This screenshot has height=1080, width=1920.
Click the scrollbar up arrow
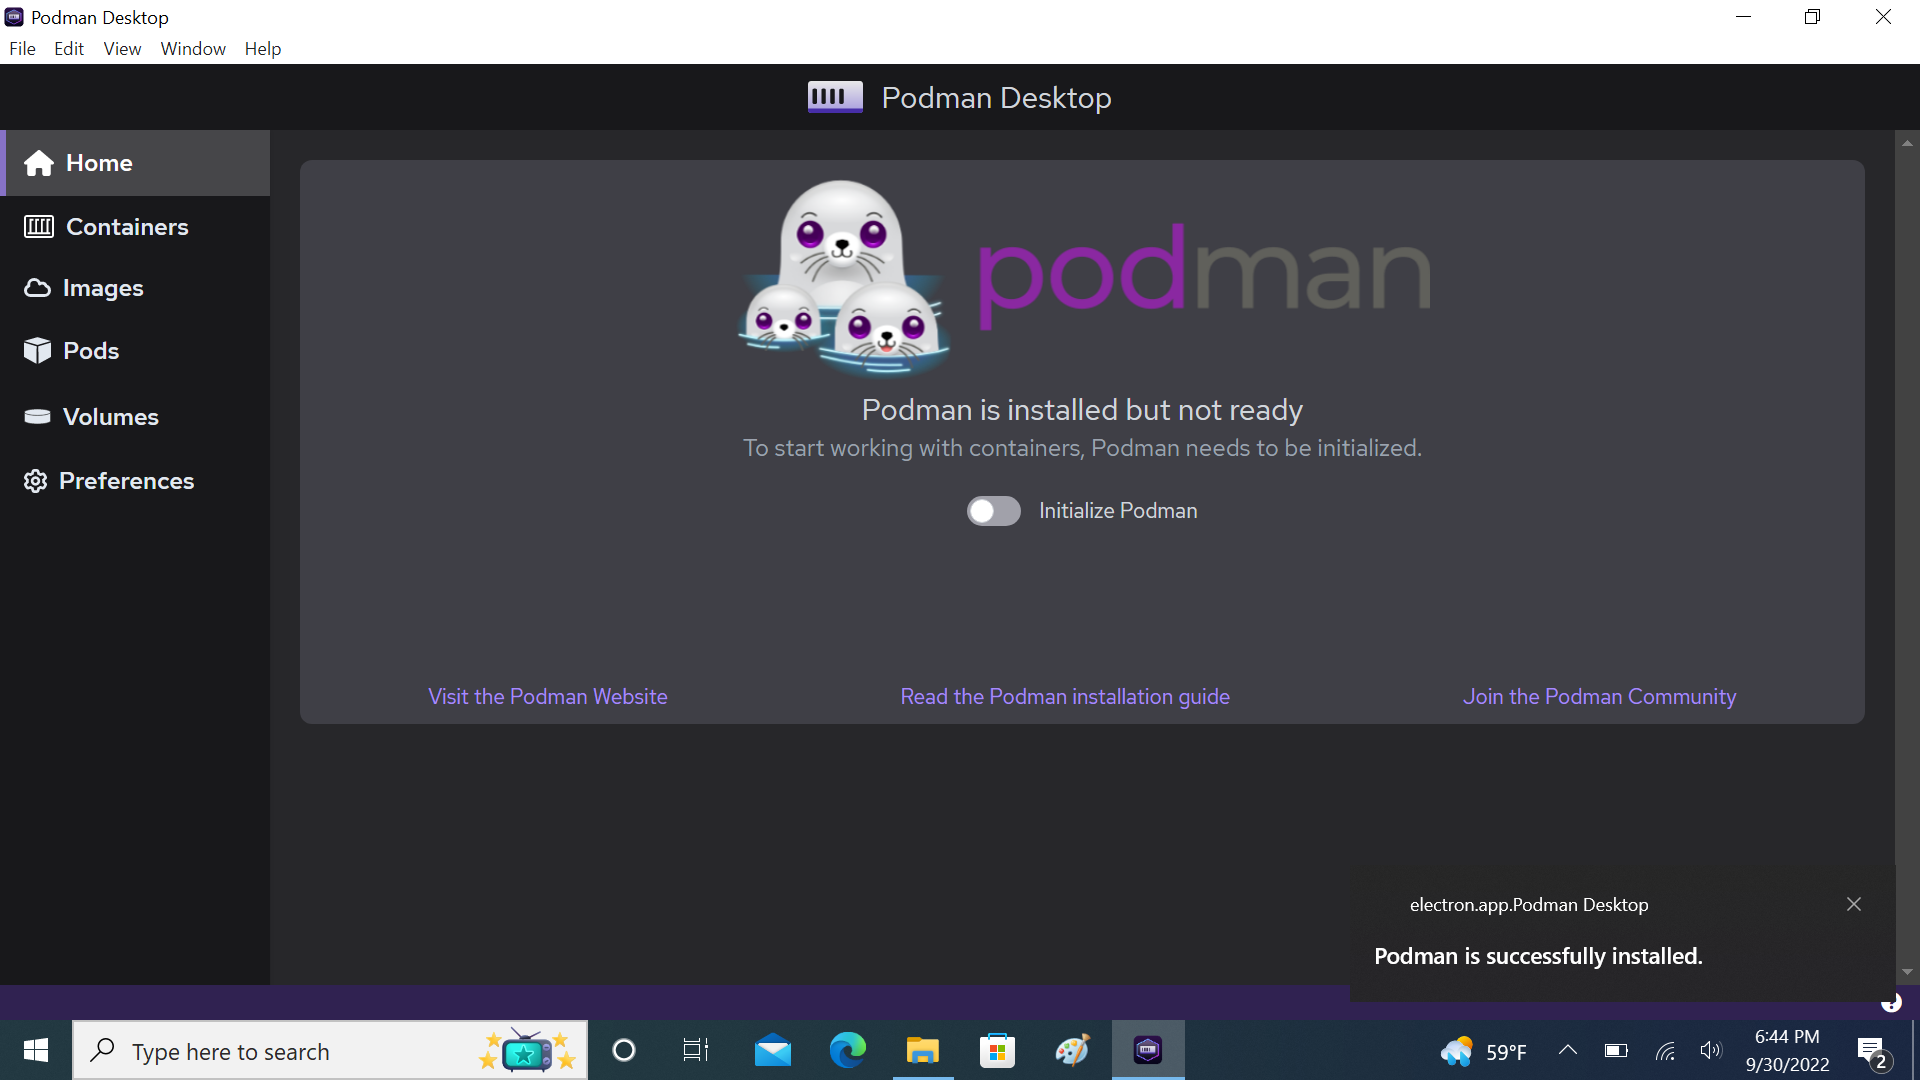pyautogui.click(x=1907, y=143)
